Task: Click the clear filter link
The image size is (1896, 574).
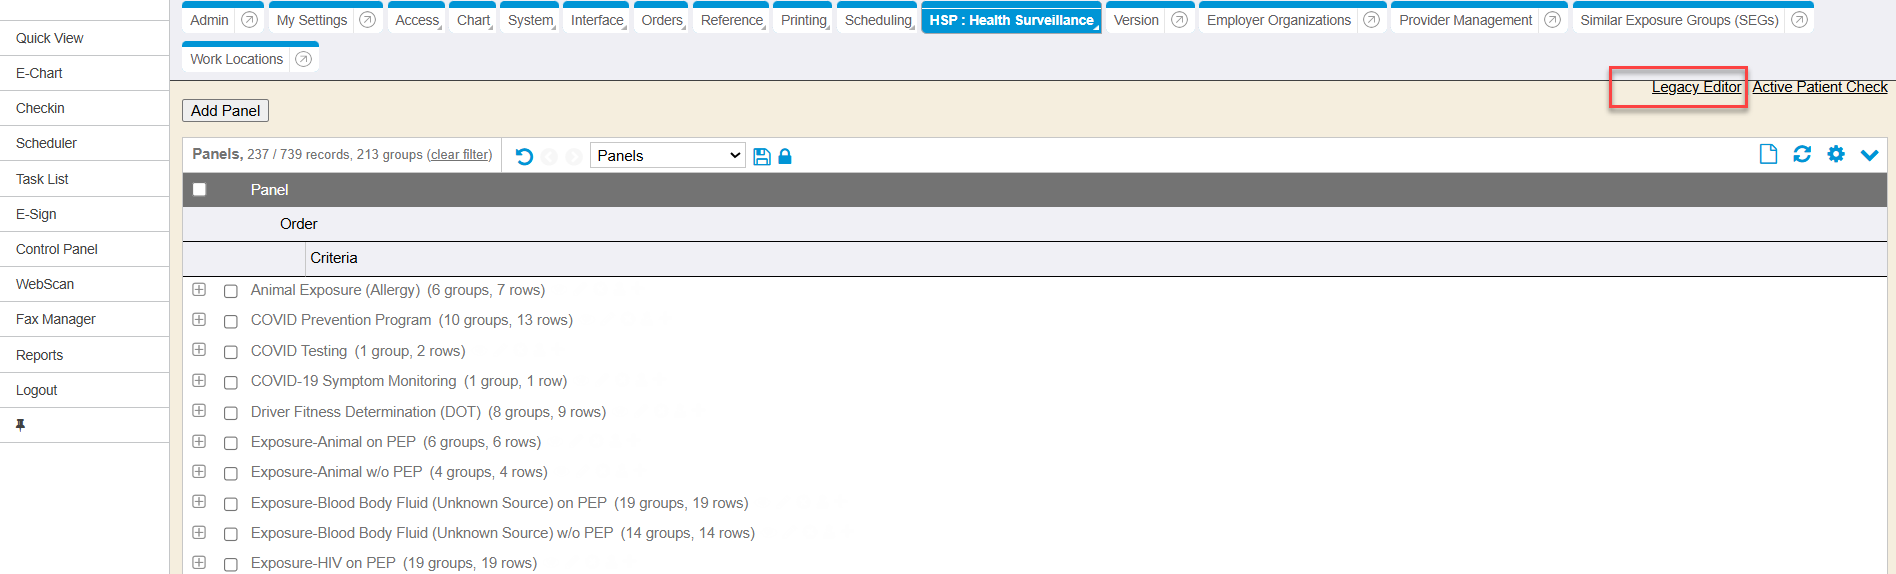Action: (460, 155)
